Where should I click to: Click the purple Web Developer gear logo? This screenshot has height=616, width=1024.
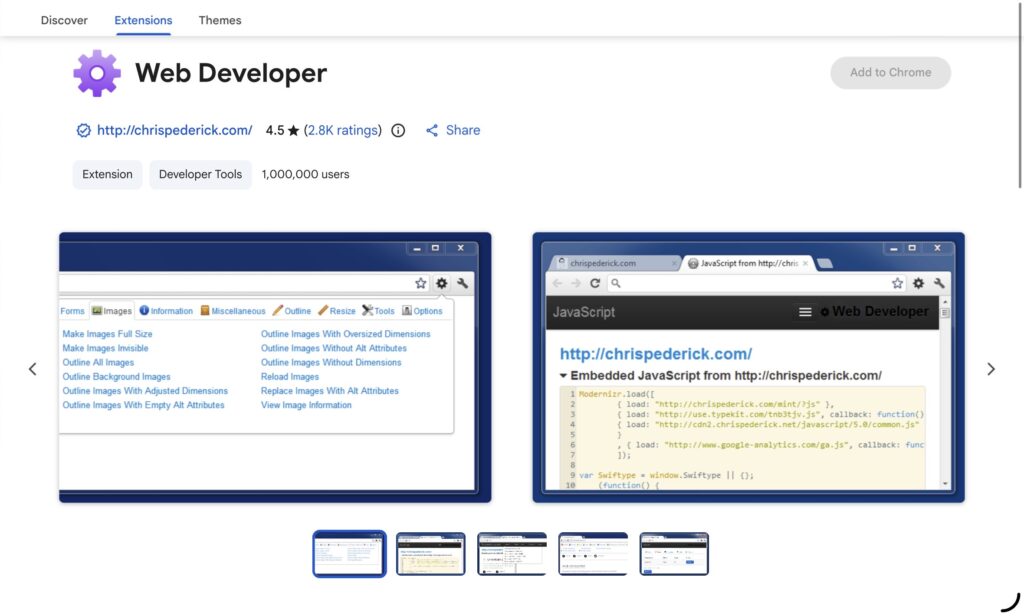pyautogui.click(x=97, y=73)
